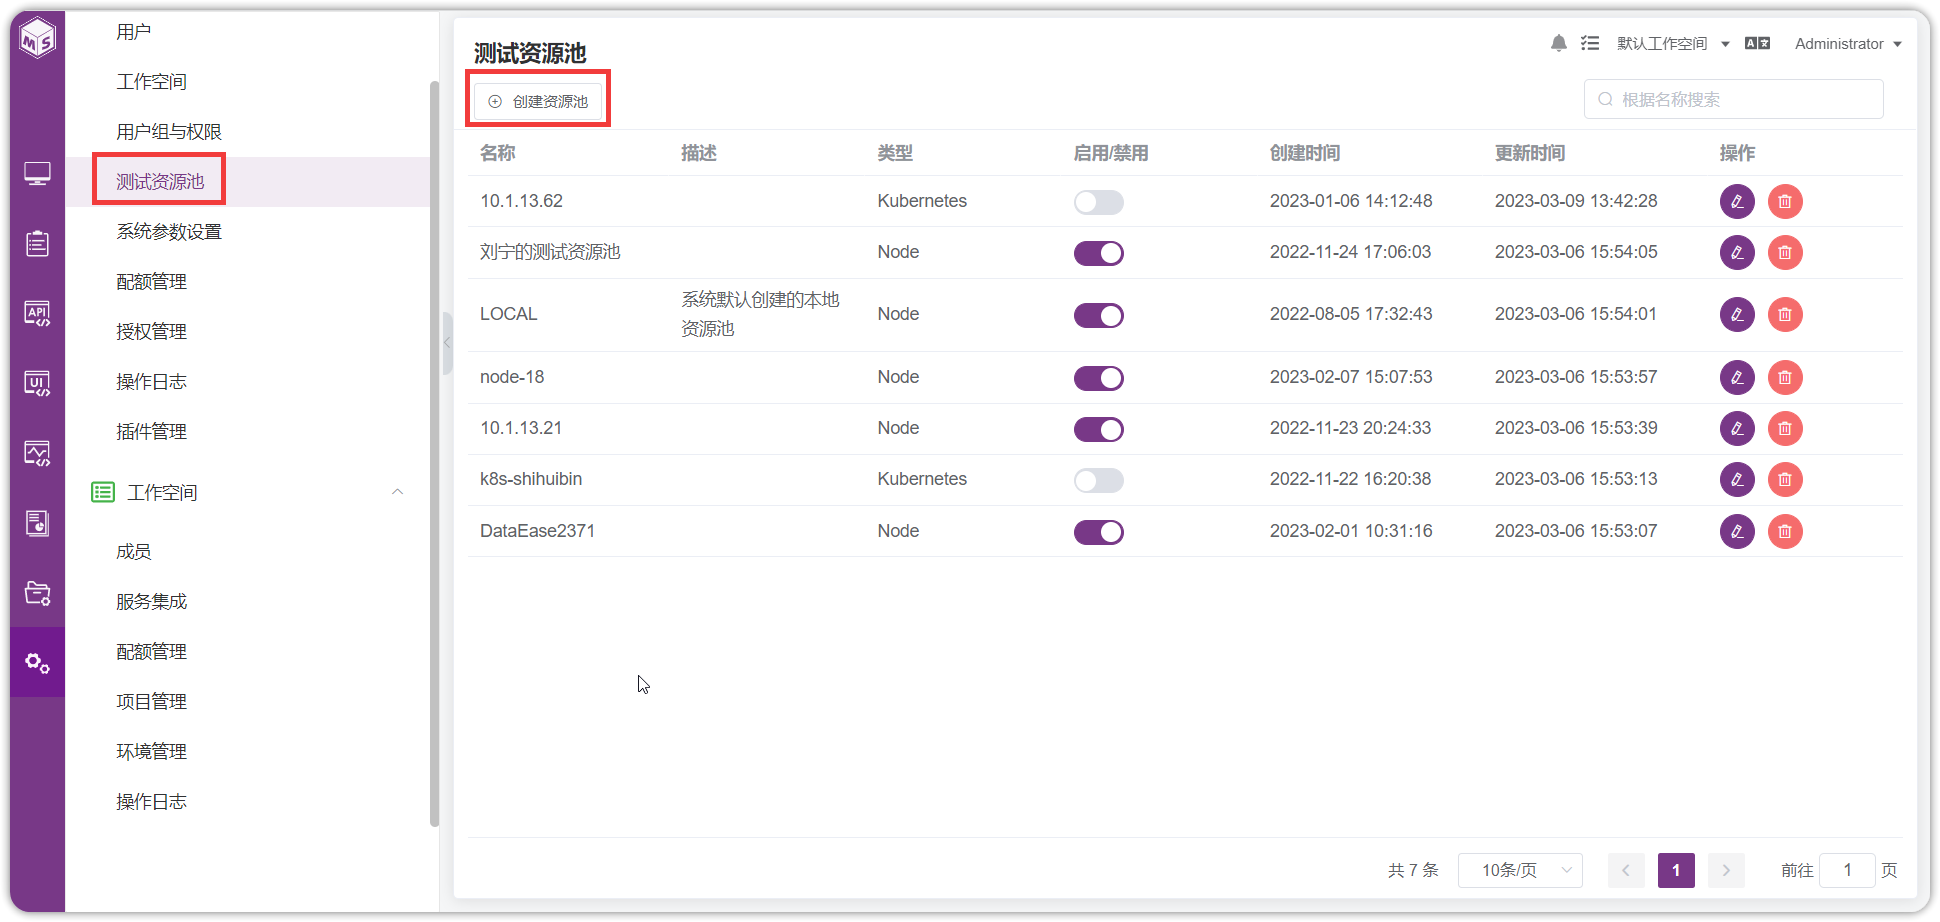Open the 插件管理 menu item
The height and width of the screenshot is (922, 1940).
(152, 432)
